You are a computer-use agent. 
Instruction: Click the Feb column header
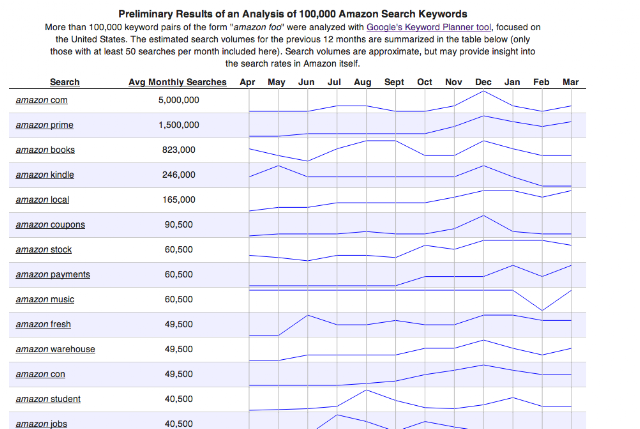541,82
